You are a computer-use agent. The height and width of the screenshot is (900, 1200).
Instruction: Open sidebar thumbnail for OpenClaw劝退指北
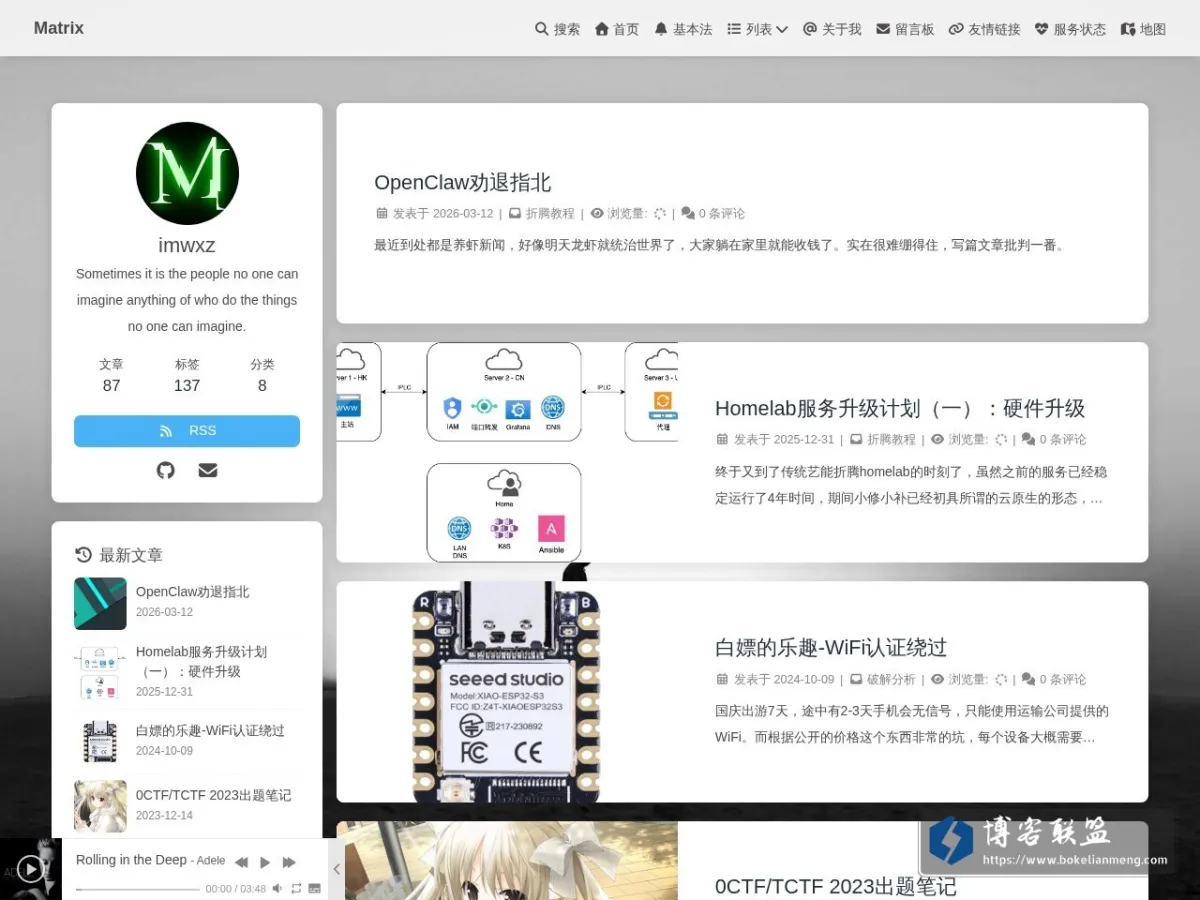coord(100,603)
